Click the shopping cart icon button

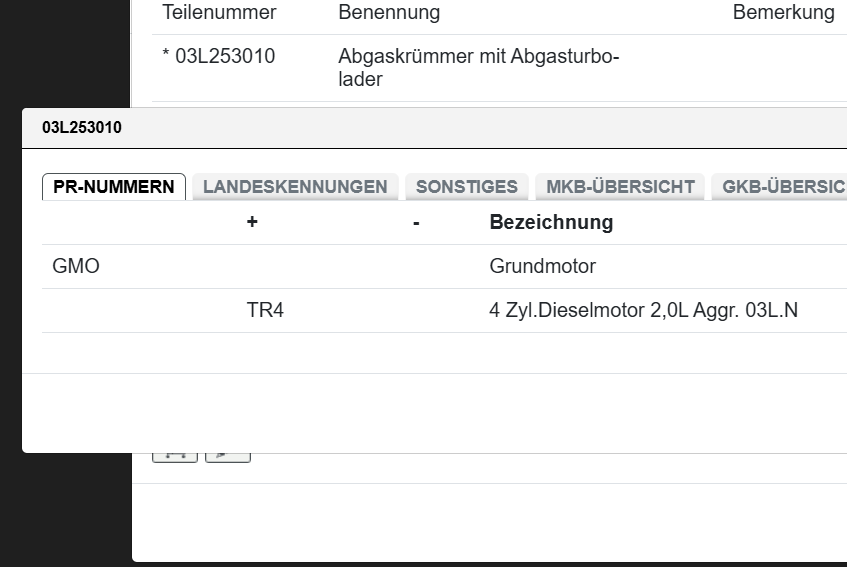pos(175,458)
